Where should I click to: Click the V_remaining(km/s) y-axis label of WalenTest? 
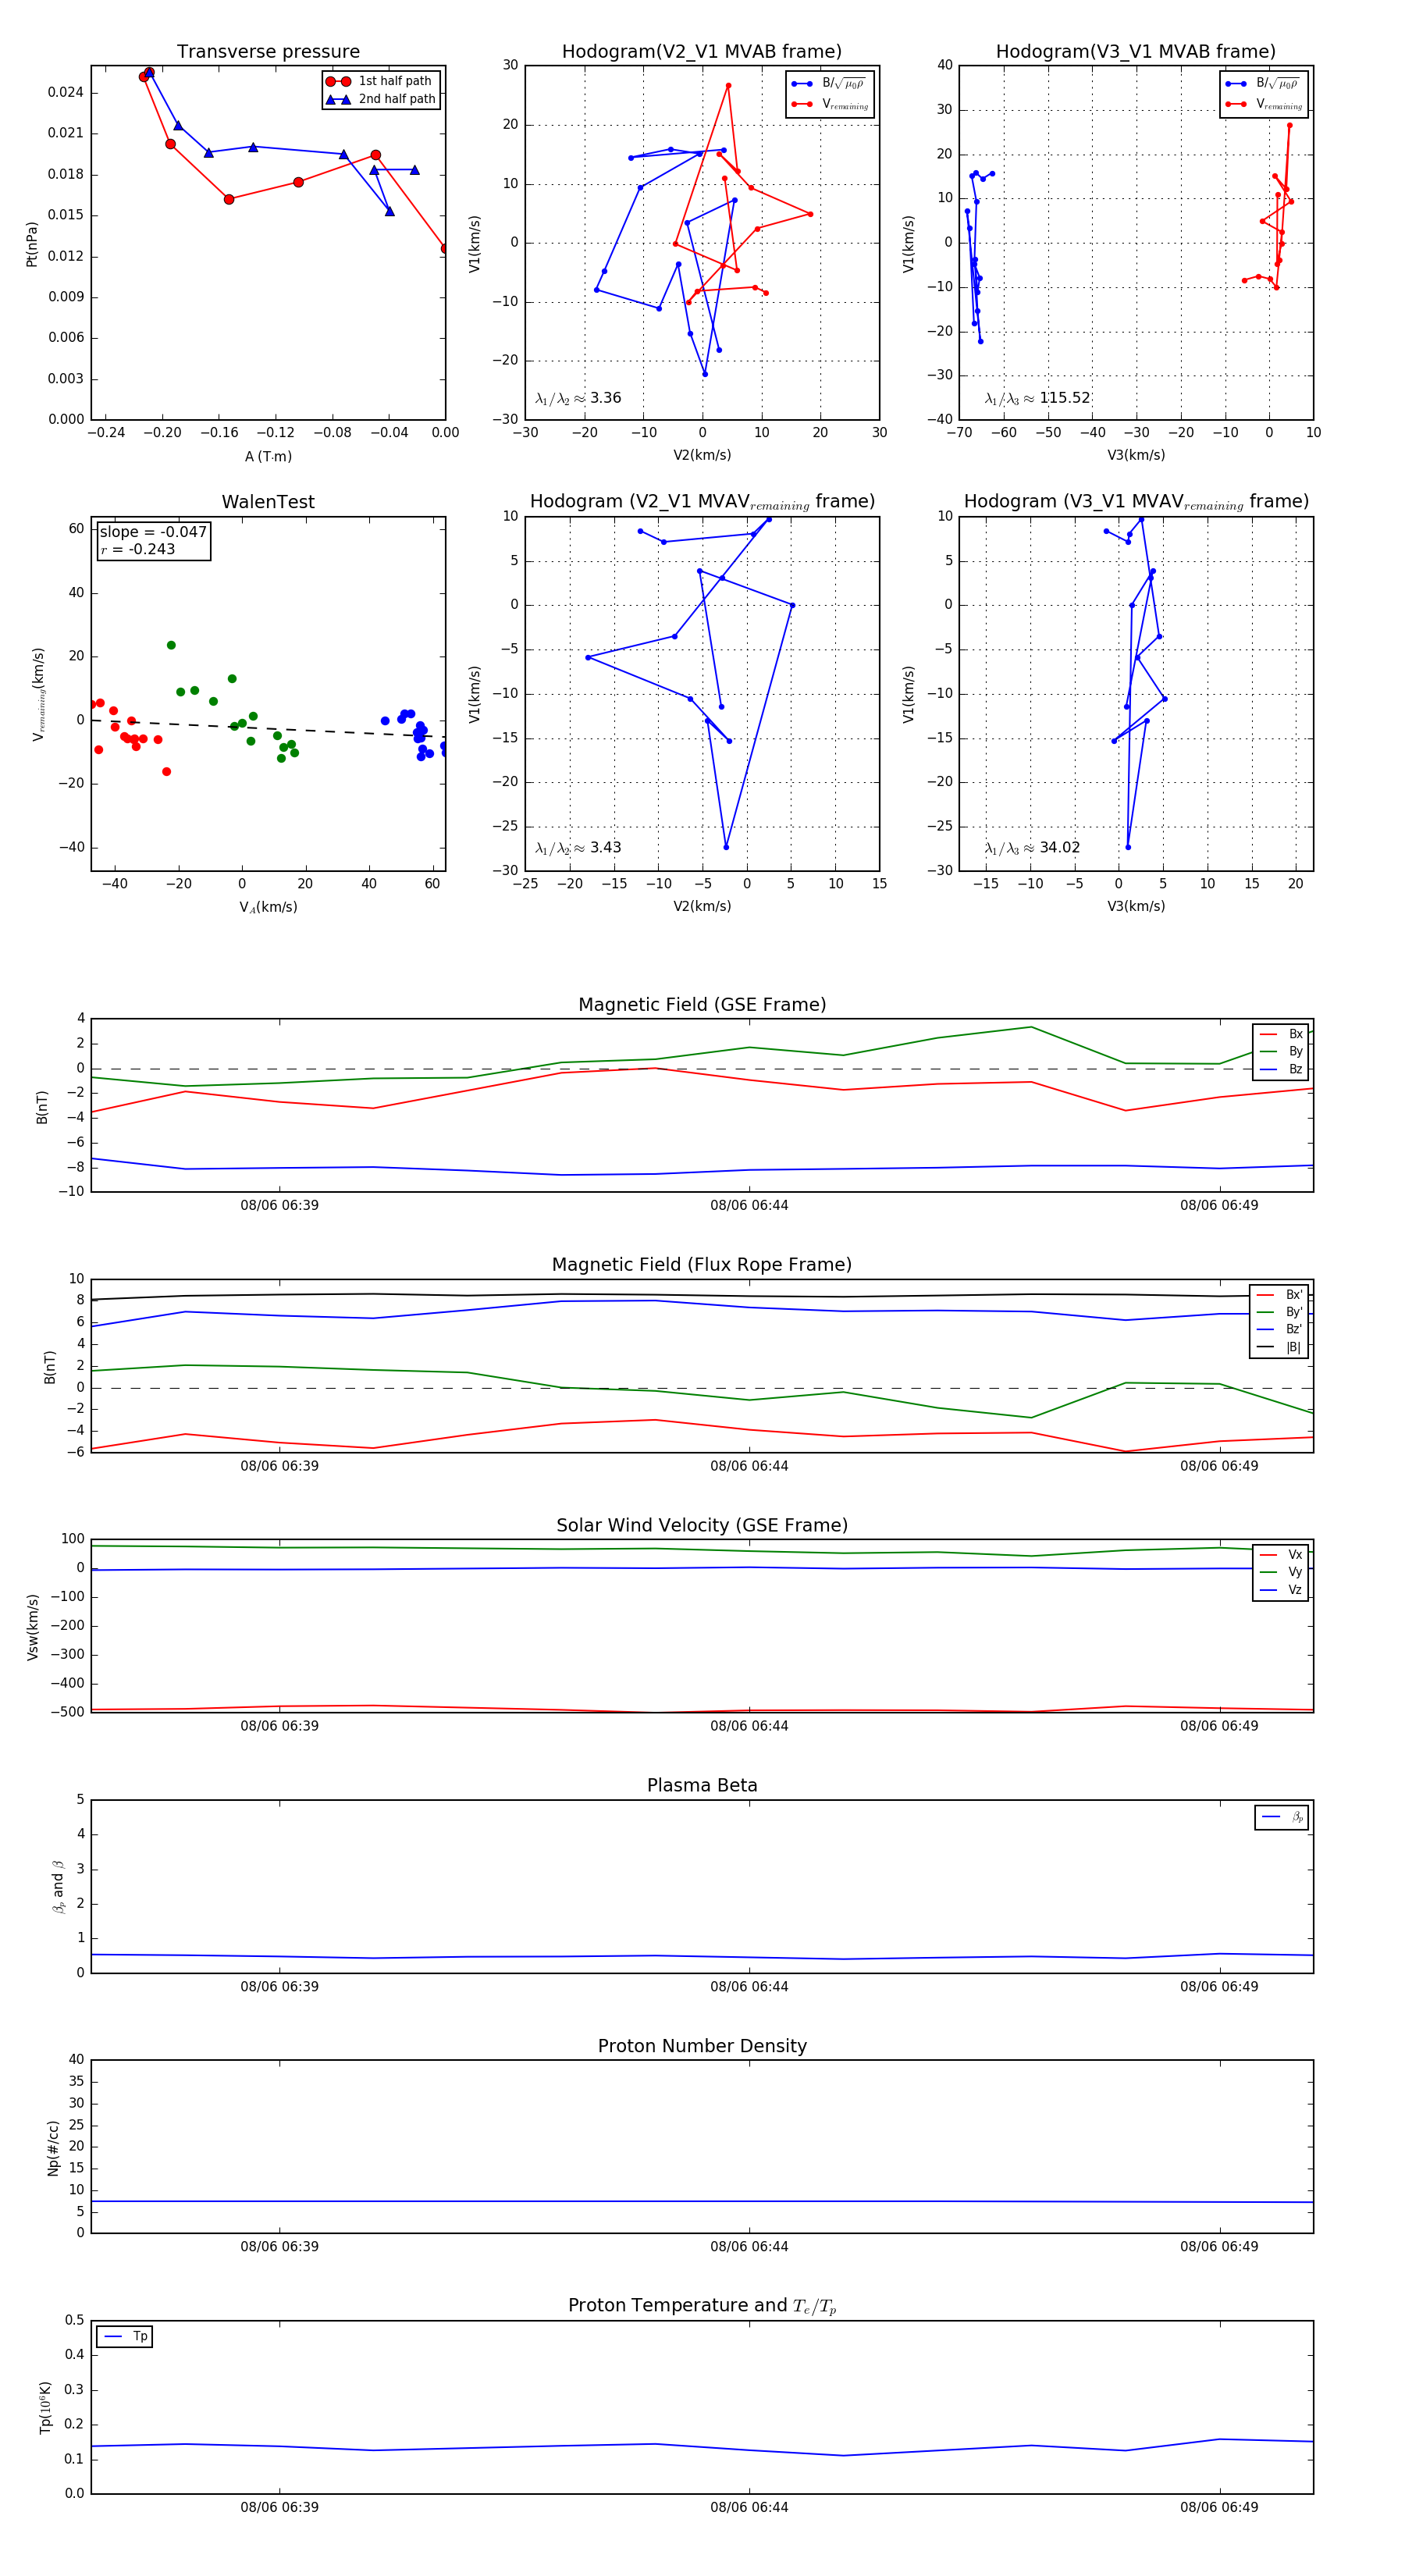pos(38,694)
